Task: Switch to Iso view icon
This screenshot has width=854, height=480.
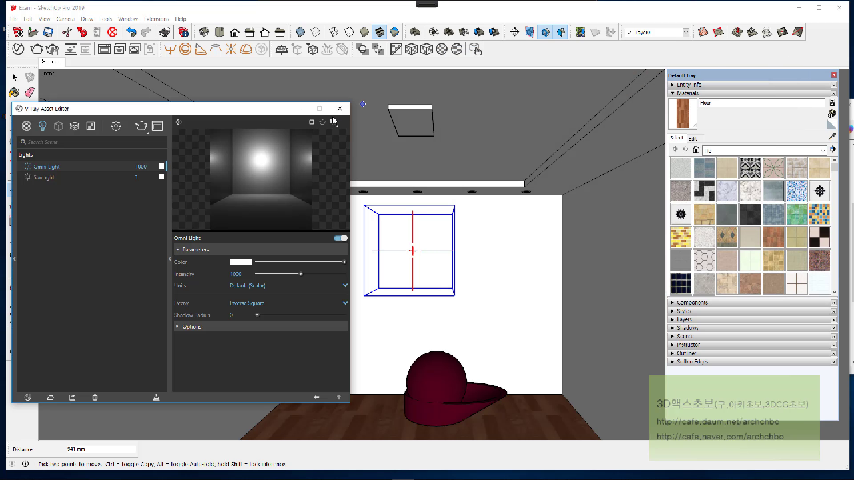Action: (x=204, y=32)
